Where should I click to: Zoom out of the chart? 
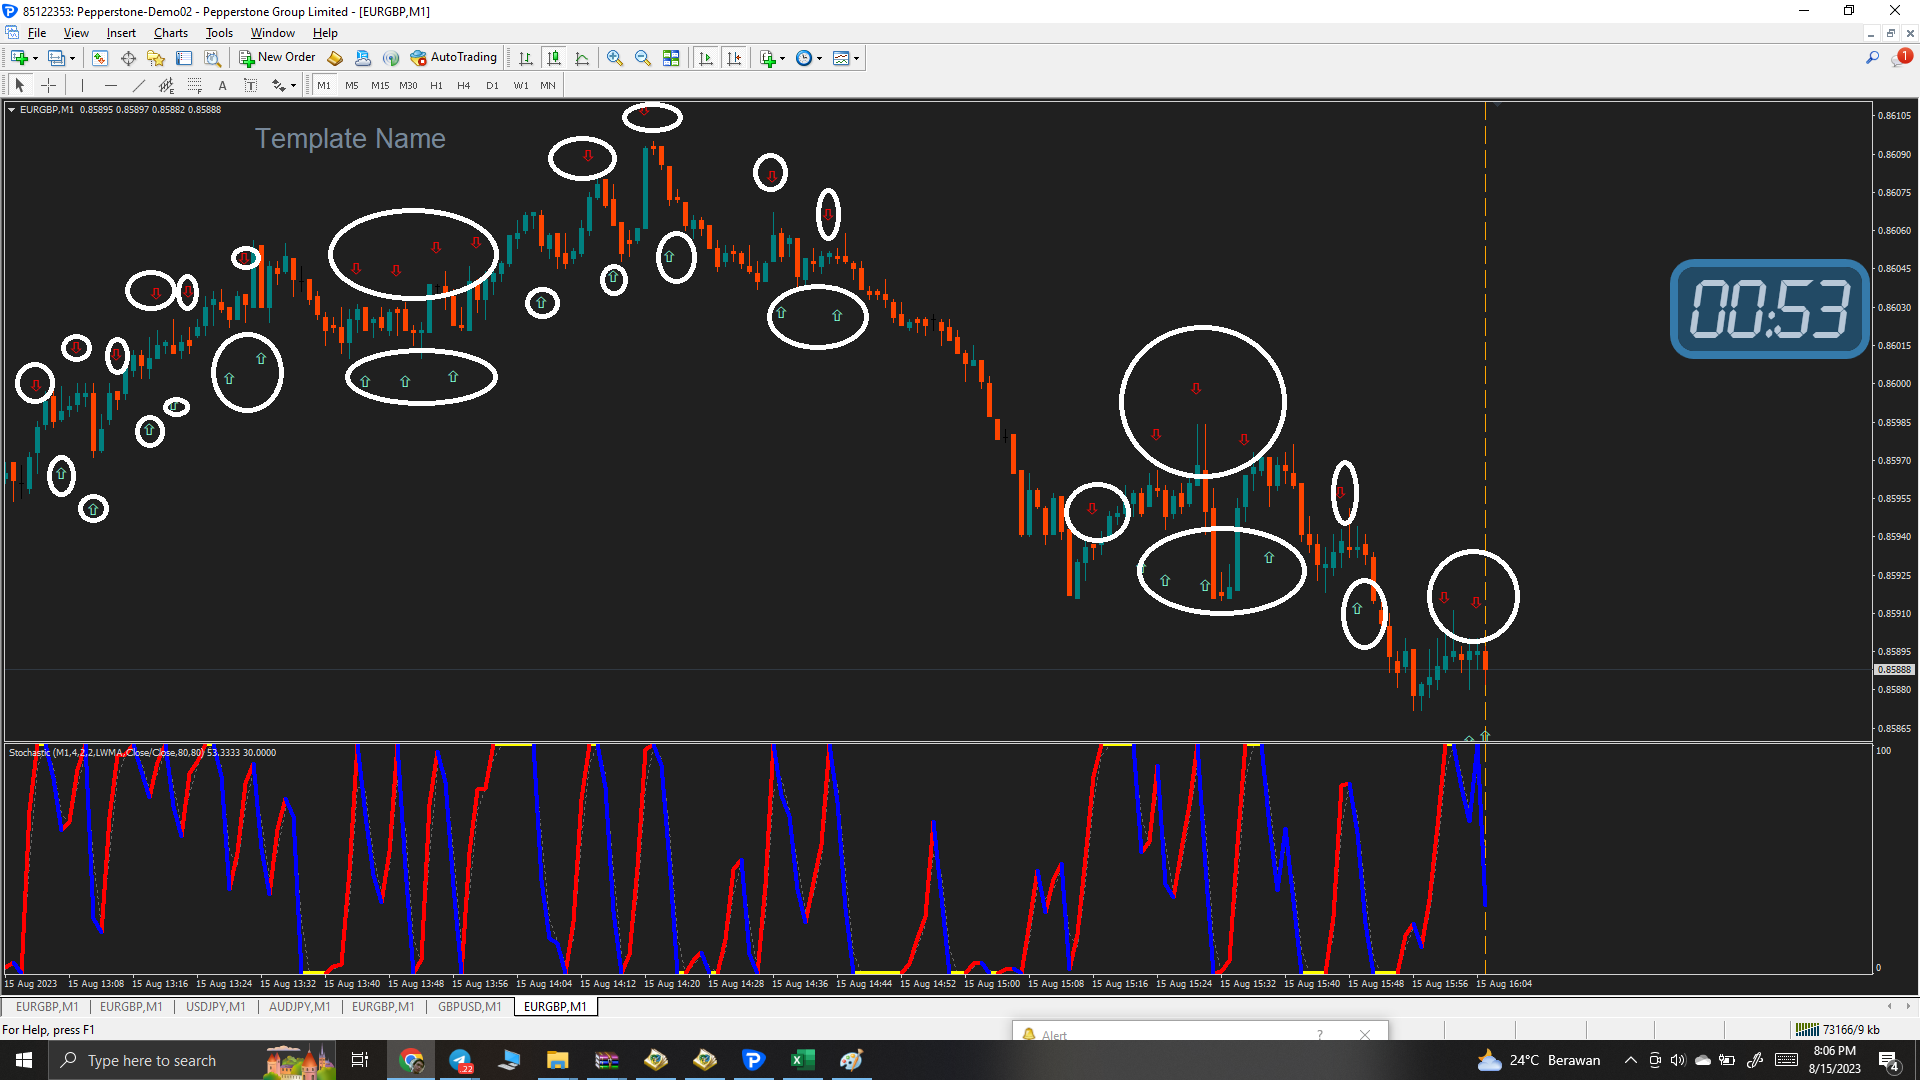pyautogui.click(x=643, y=58)
